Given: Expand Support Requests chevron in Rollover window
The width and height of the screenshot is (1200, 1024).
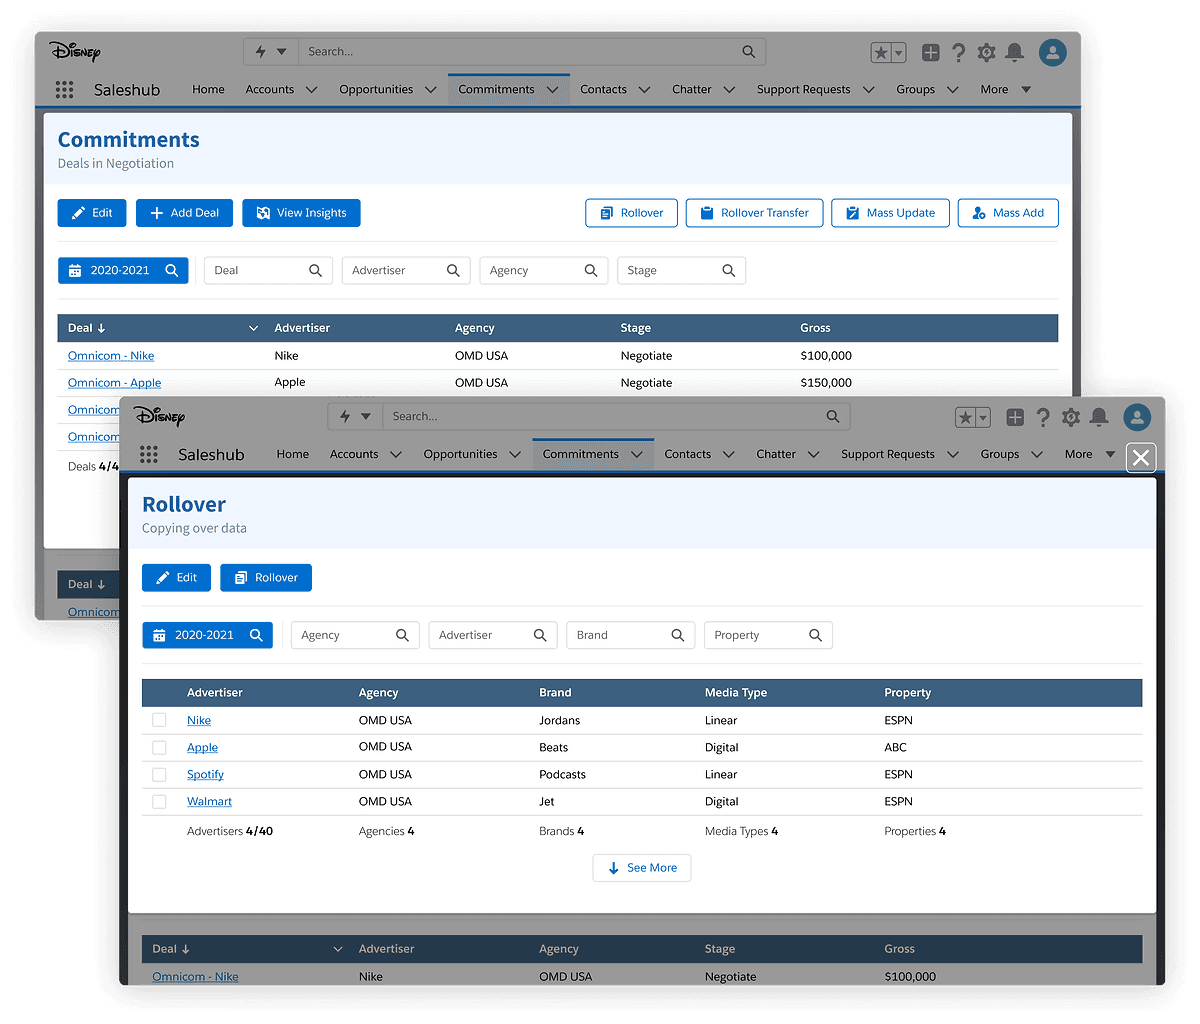Looking at the screenshot, I should pos(953,454).
